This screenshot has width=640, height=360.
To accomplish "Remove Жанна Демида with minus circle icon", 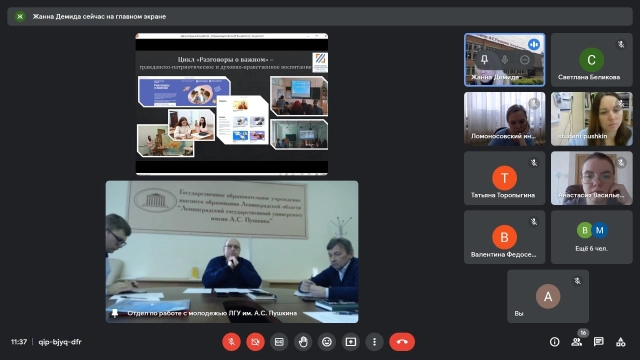I will point(525,60).
